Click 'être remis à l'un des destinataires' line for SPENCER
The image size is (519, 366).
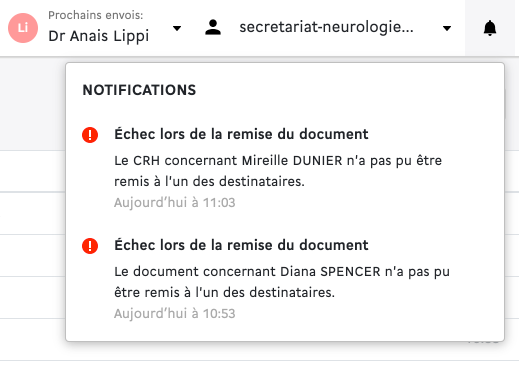224,293
